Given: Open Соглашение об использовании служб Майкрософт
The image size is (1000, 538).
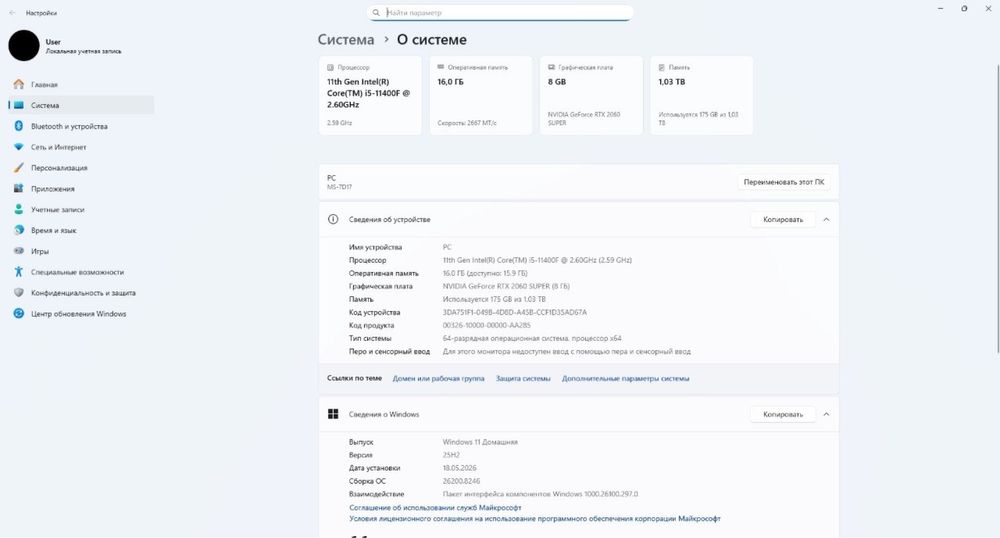Looking at the screenshot, I should (435, 508).
